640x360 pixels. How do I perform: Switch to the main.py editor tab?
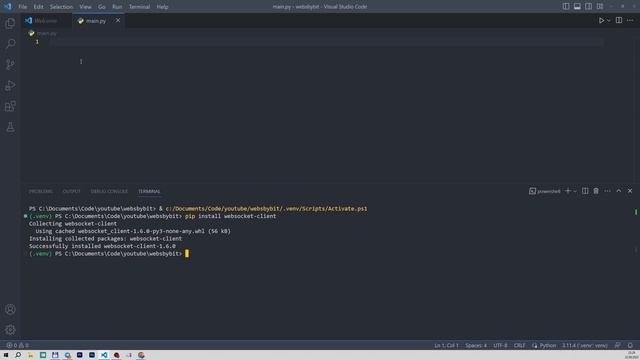[x=96, y=21]
